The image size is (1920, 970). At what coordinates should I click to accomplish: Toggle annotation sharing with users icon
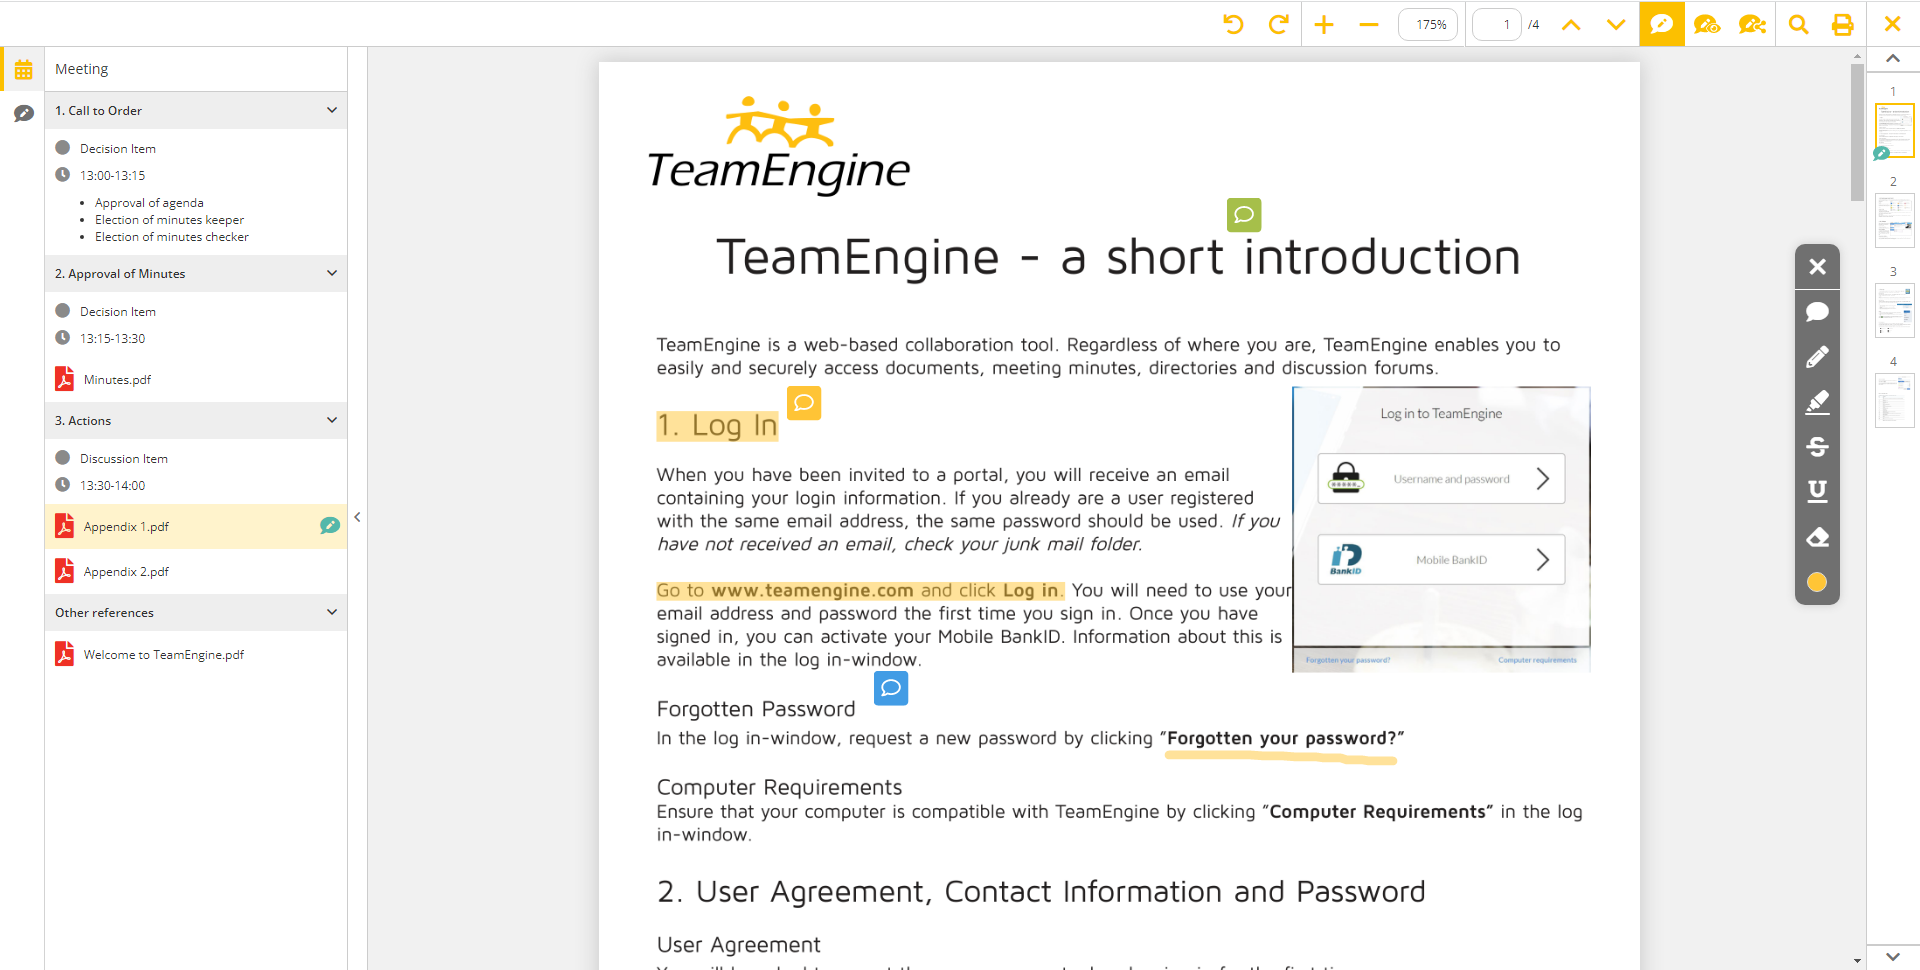(1752, 24)
